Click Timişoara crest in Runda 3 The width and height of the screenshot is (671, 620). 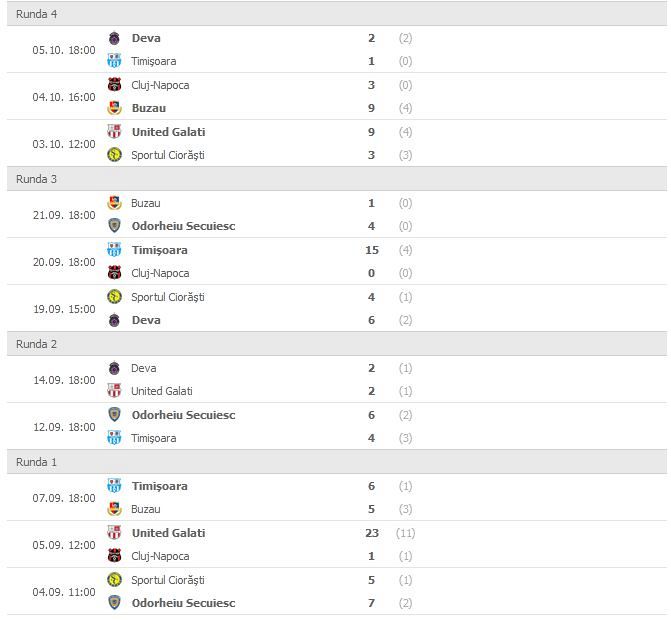(114, 250)
